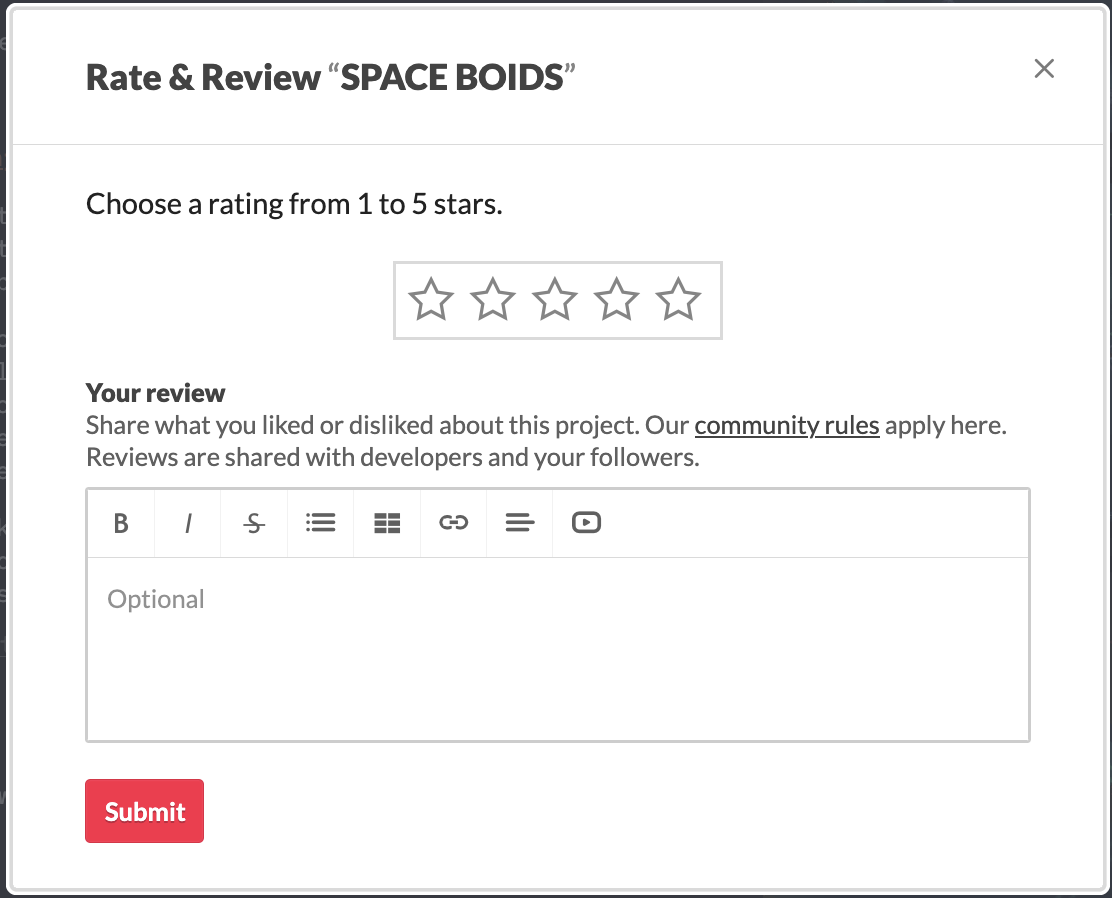Choose a 3-star rating with the middle star
The height and width of the screenshot is (898, 1112).
(555, 300)
